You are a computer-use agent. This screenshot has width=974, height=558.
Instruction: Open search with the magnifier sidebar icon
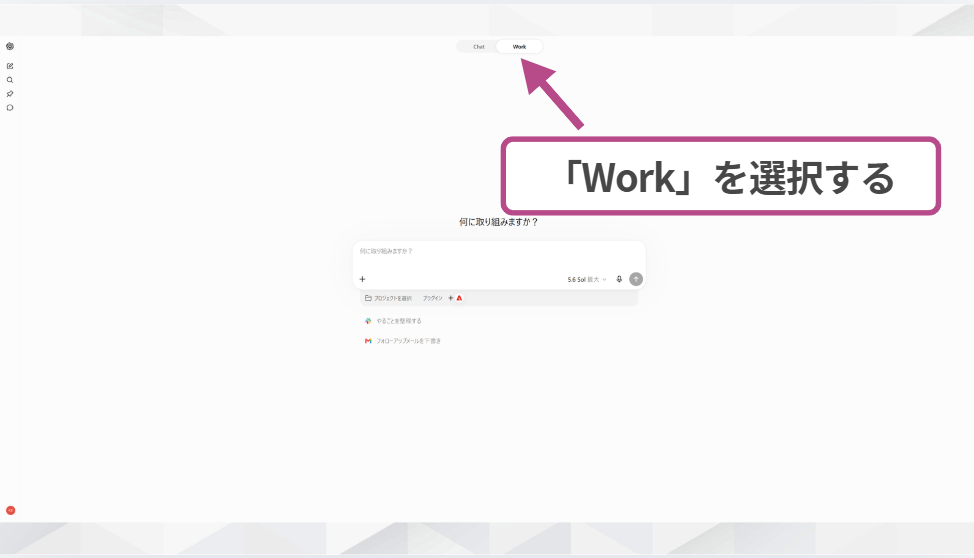pos(10,80)
